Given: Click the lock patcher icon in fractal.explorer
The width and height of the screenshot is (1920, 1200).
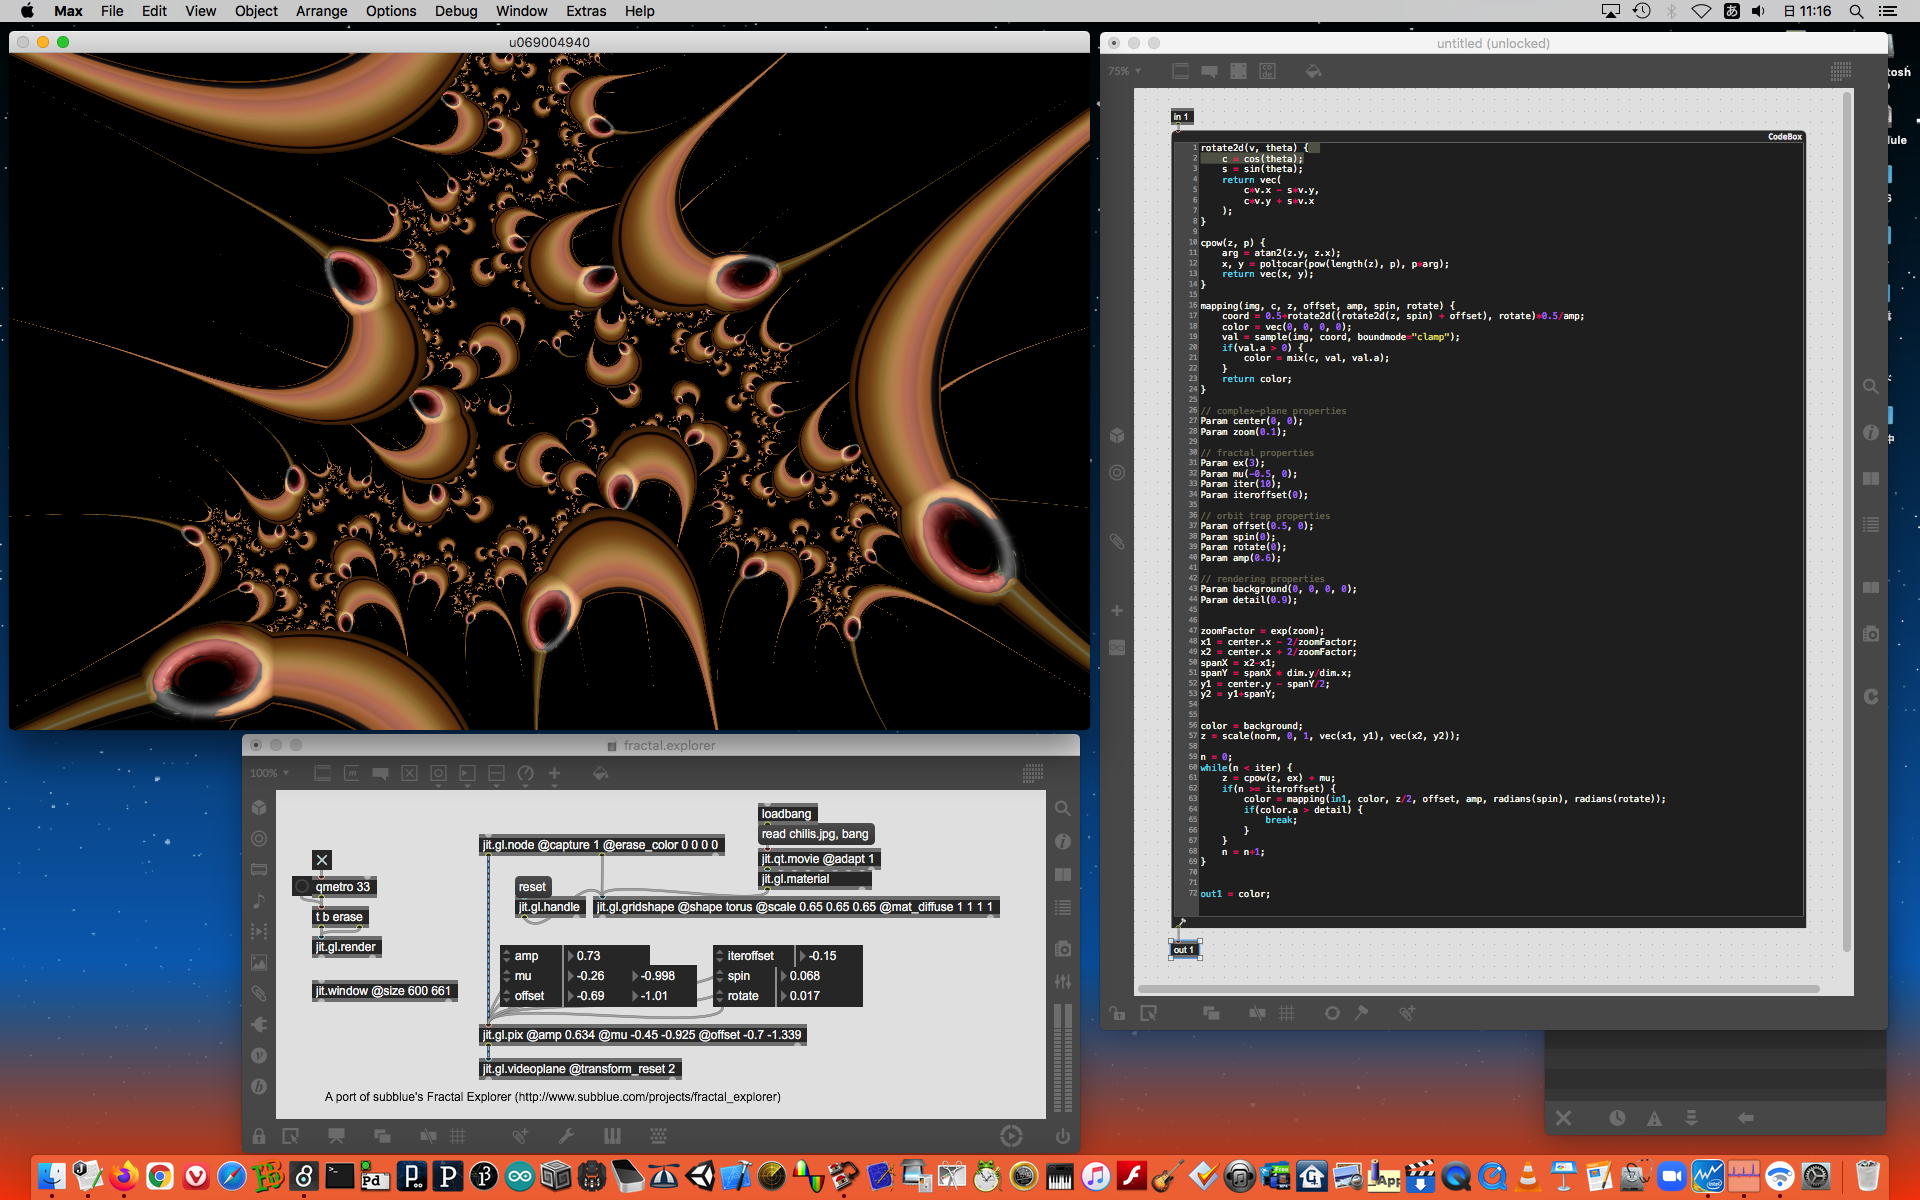Looking at the screenshot, I should coord(259,1136).
